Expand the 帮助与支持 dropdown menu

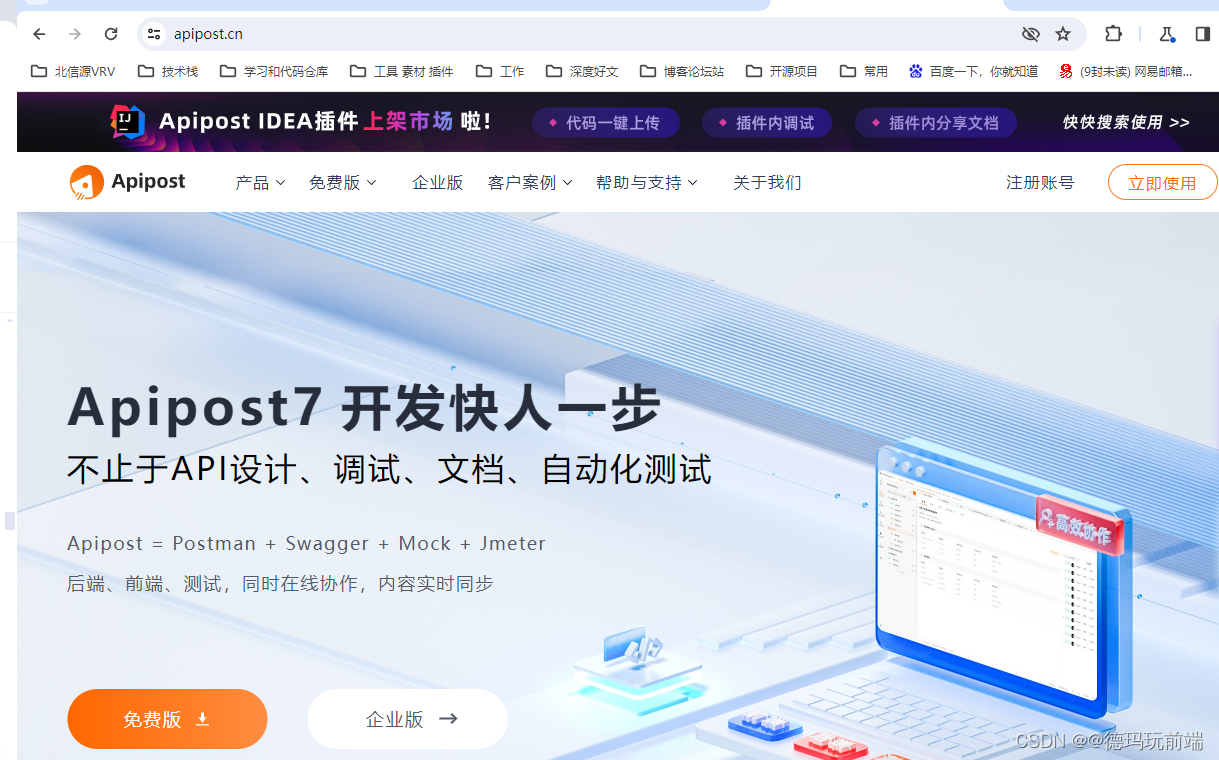point(647,182)
